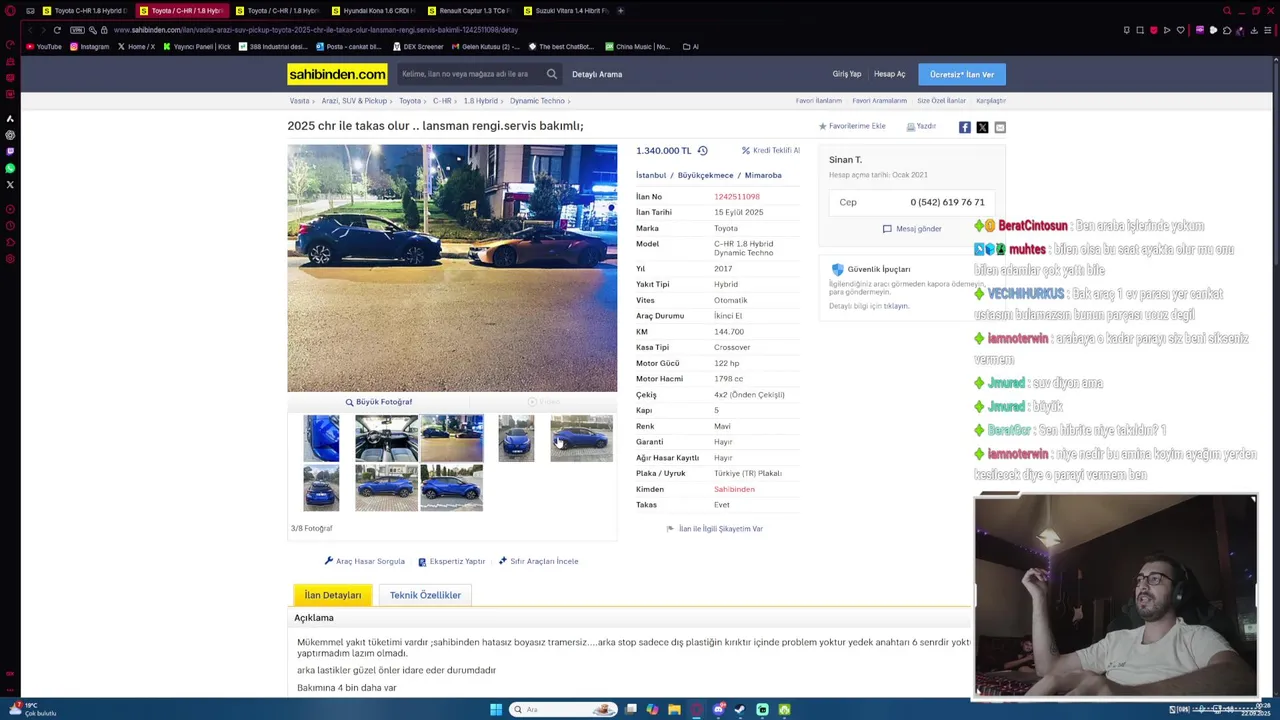Viewport: 1280px width, 720px height.
Task: Click the browser address bar URL
Action: pos(316,30)
